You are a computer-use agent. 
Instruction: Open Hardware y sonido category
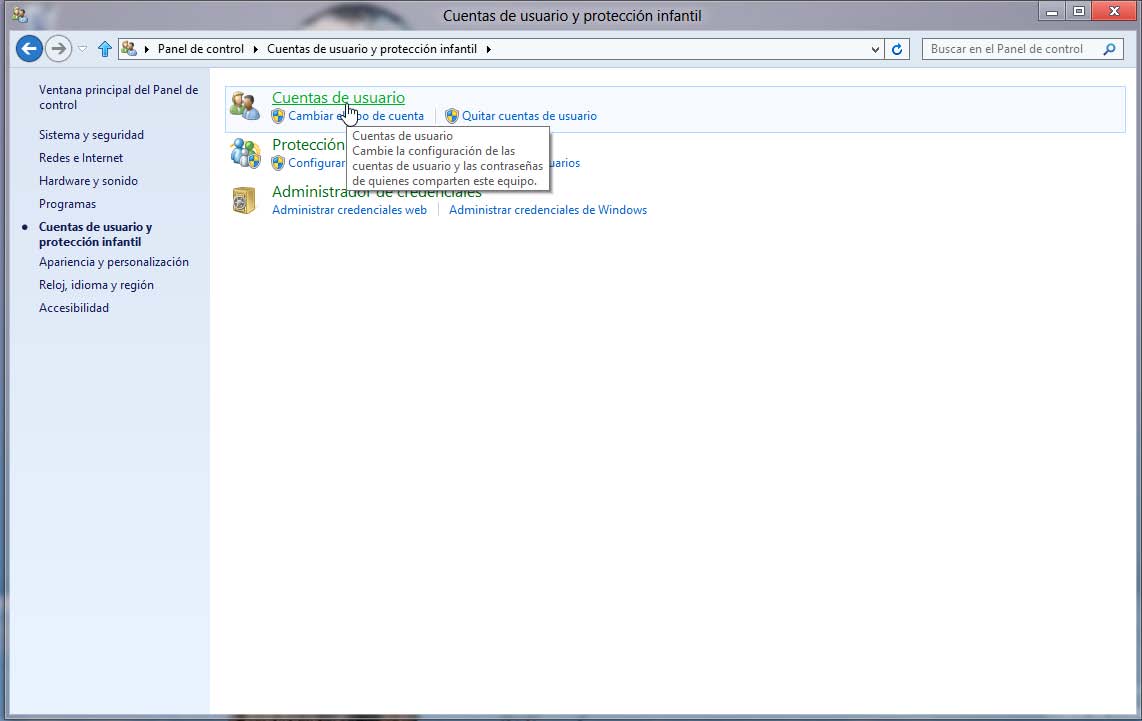(88, 181)
